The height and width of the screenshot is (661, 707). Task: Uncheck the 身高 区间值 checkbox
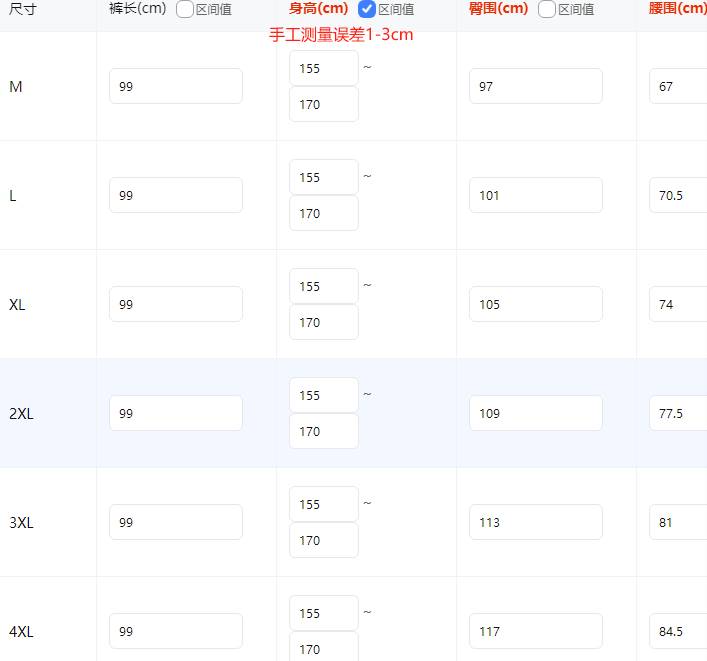point(367,9)
